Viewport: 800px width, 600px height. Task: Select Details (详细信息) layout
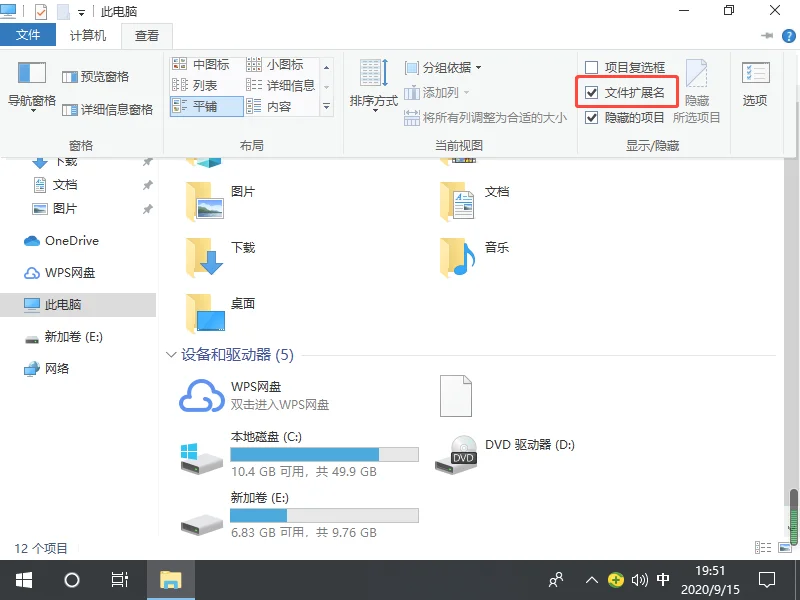tap(281, 85)
